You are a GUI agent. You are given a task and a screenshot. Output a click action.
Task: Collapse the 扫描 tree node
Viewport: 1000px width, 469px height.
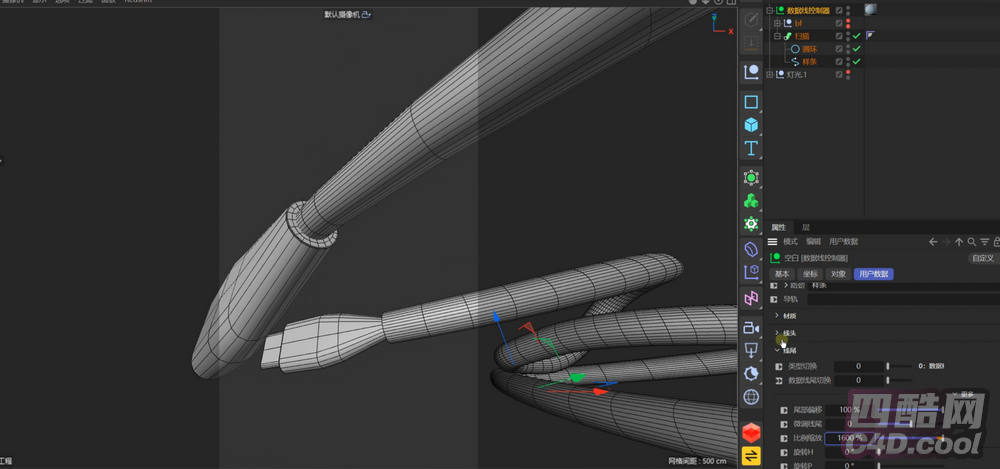tap(776, 36)
